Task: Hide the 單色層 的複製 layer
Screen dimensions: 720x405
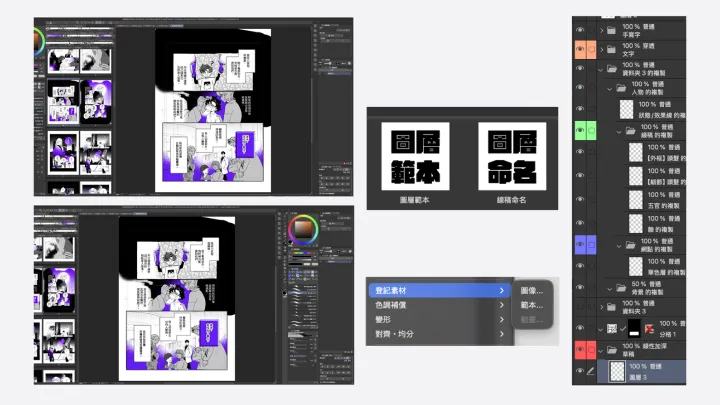Action: tap(580, 266)
